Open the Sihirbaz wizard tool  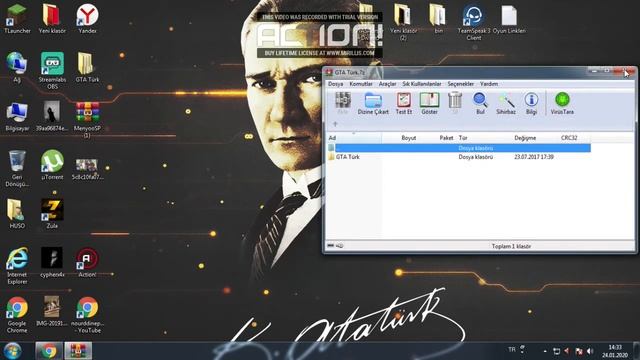[x=506, y=103]
